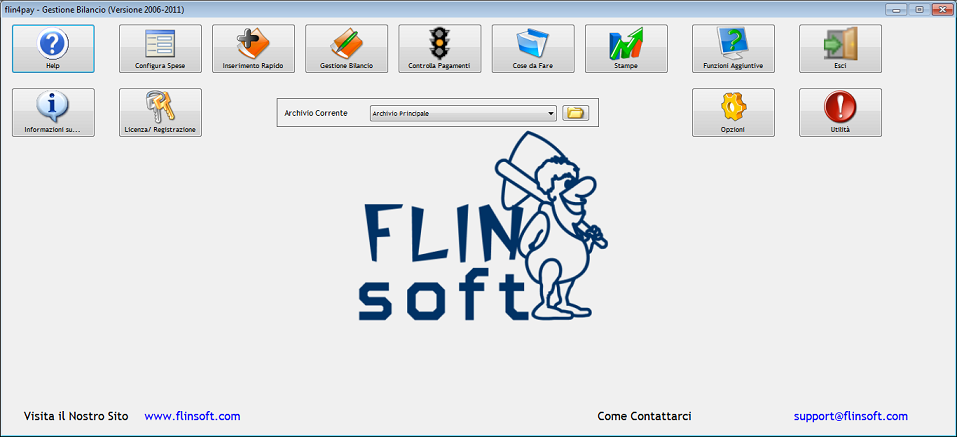The image size is (957, 437).
Task: Open the Stampe reports button
Action: click(x=627, y=49)
